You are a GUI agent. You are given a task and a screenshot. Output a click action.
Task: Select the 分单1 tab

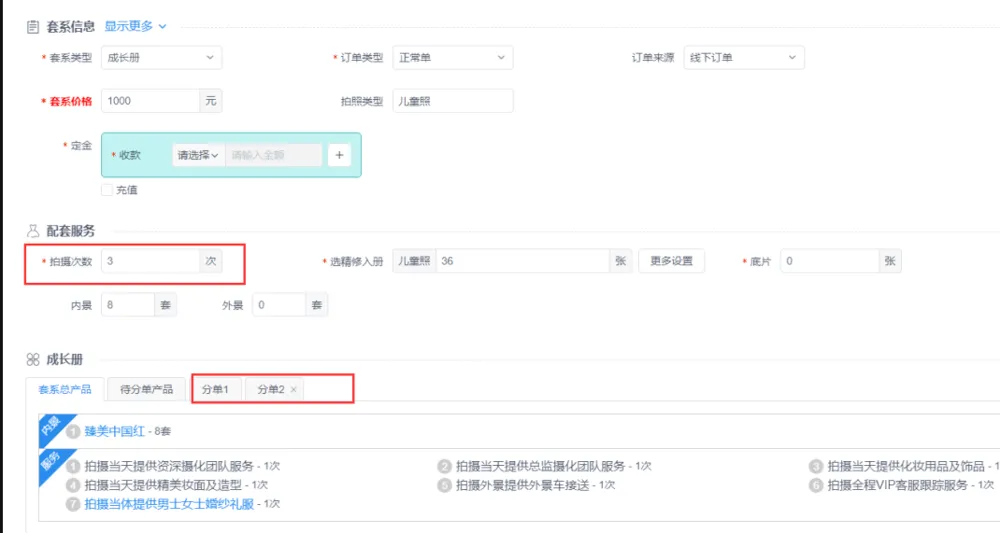pos(215,389)
